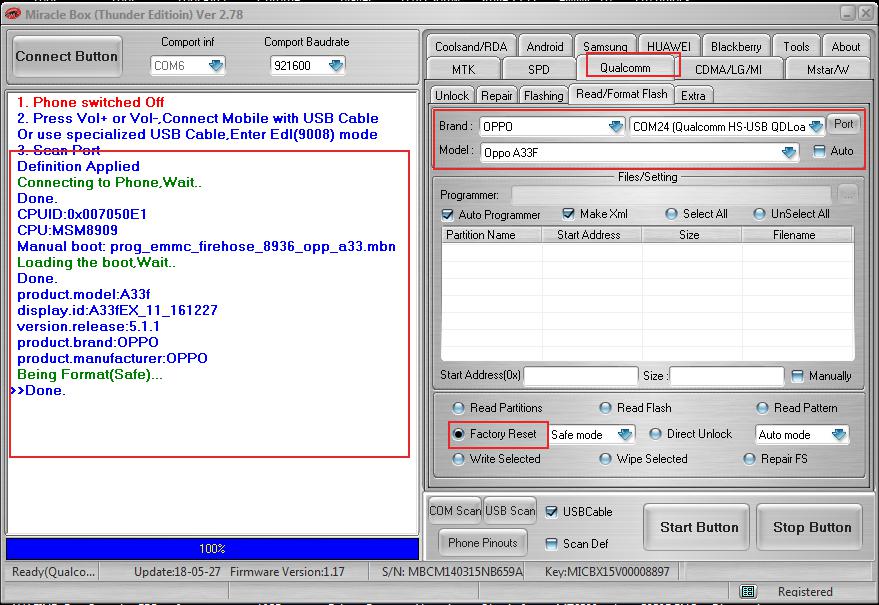Click the Size input field

click(727, 376)
